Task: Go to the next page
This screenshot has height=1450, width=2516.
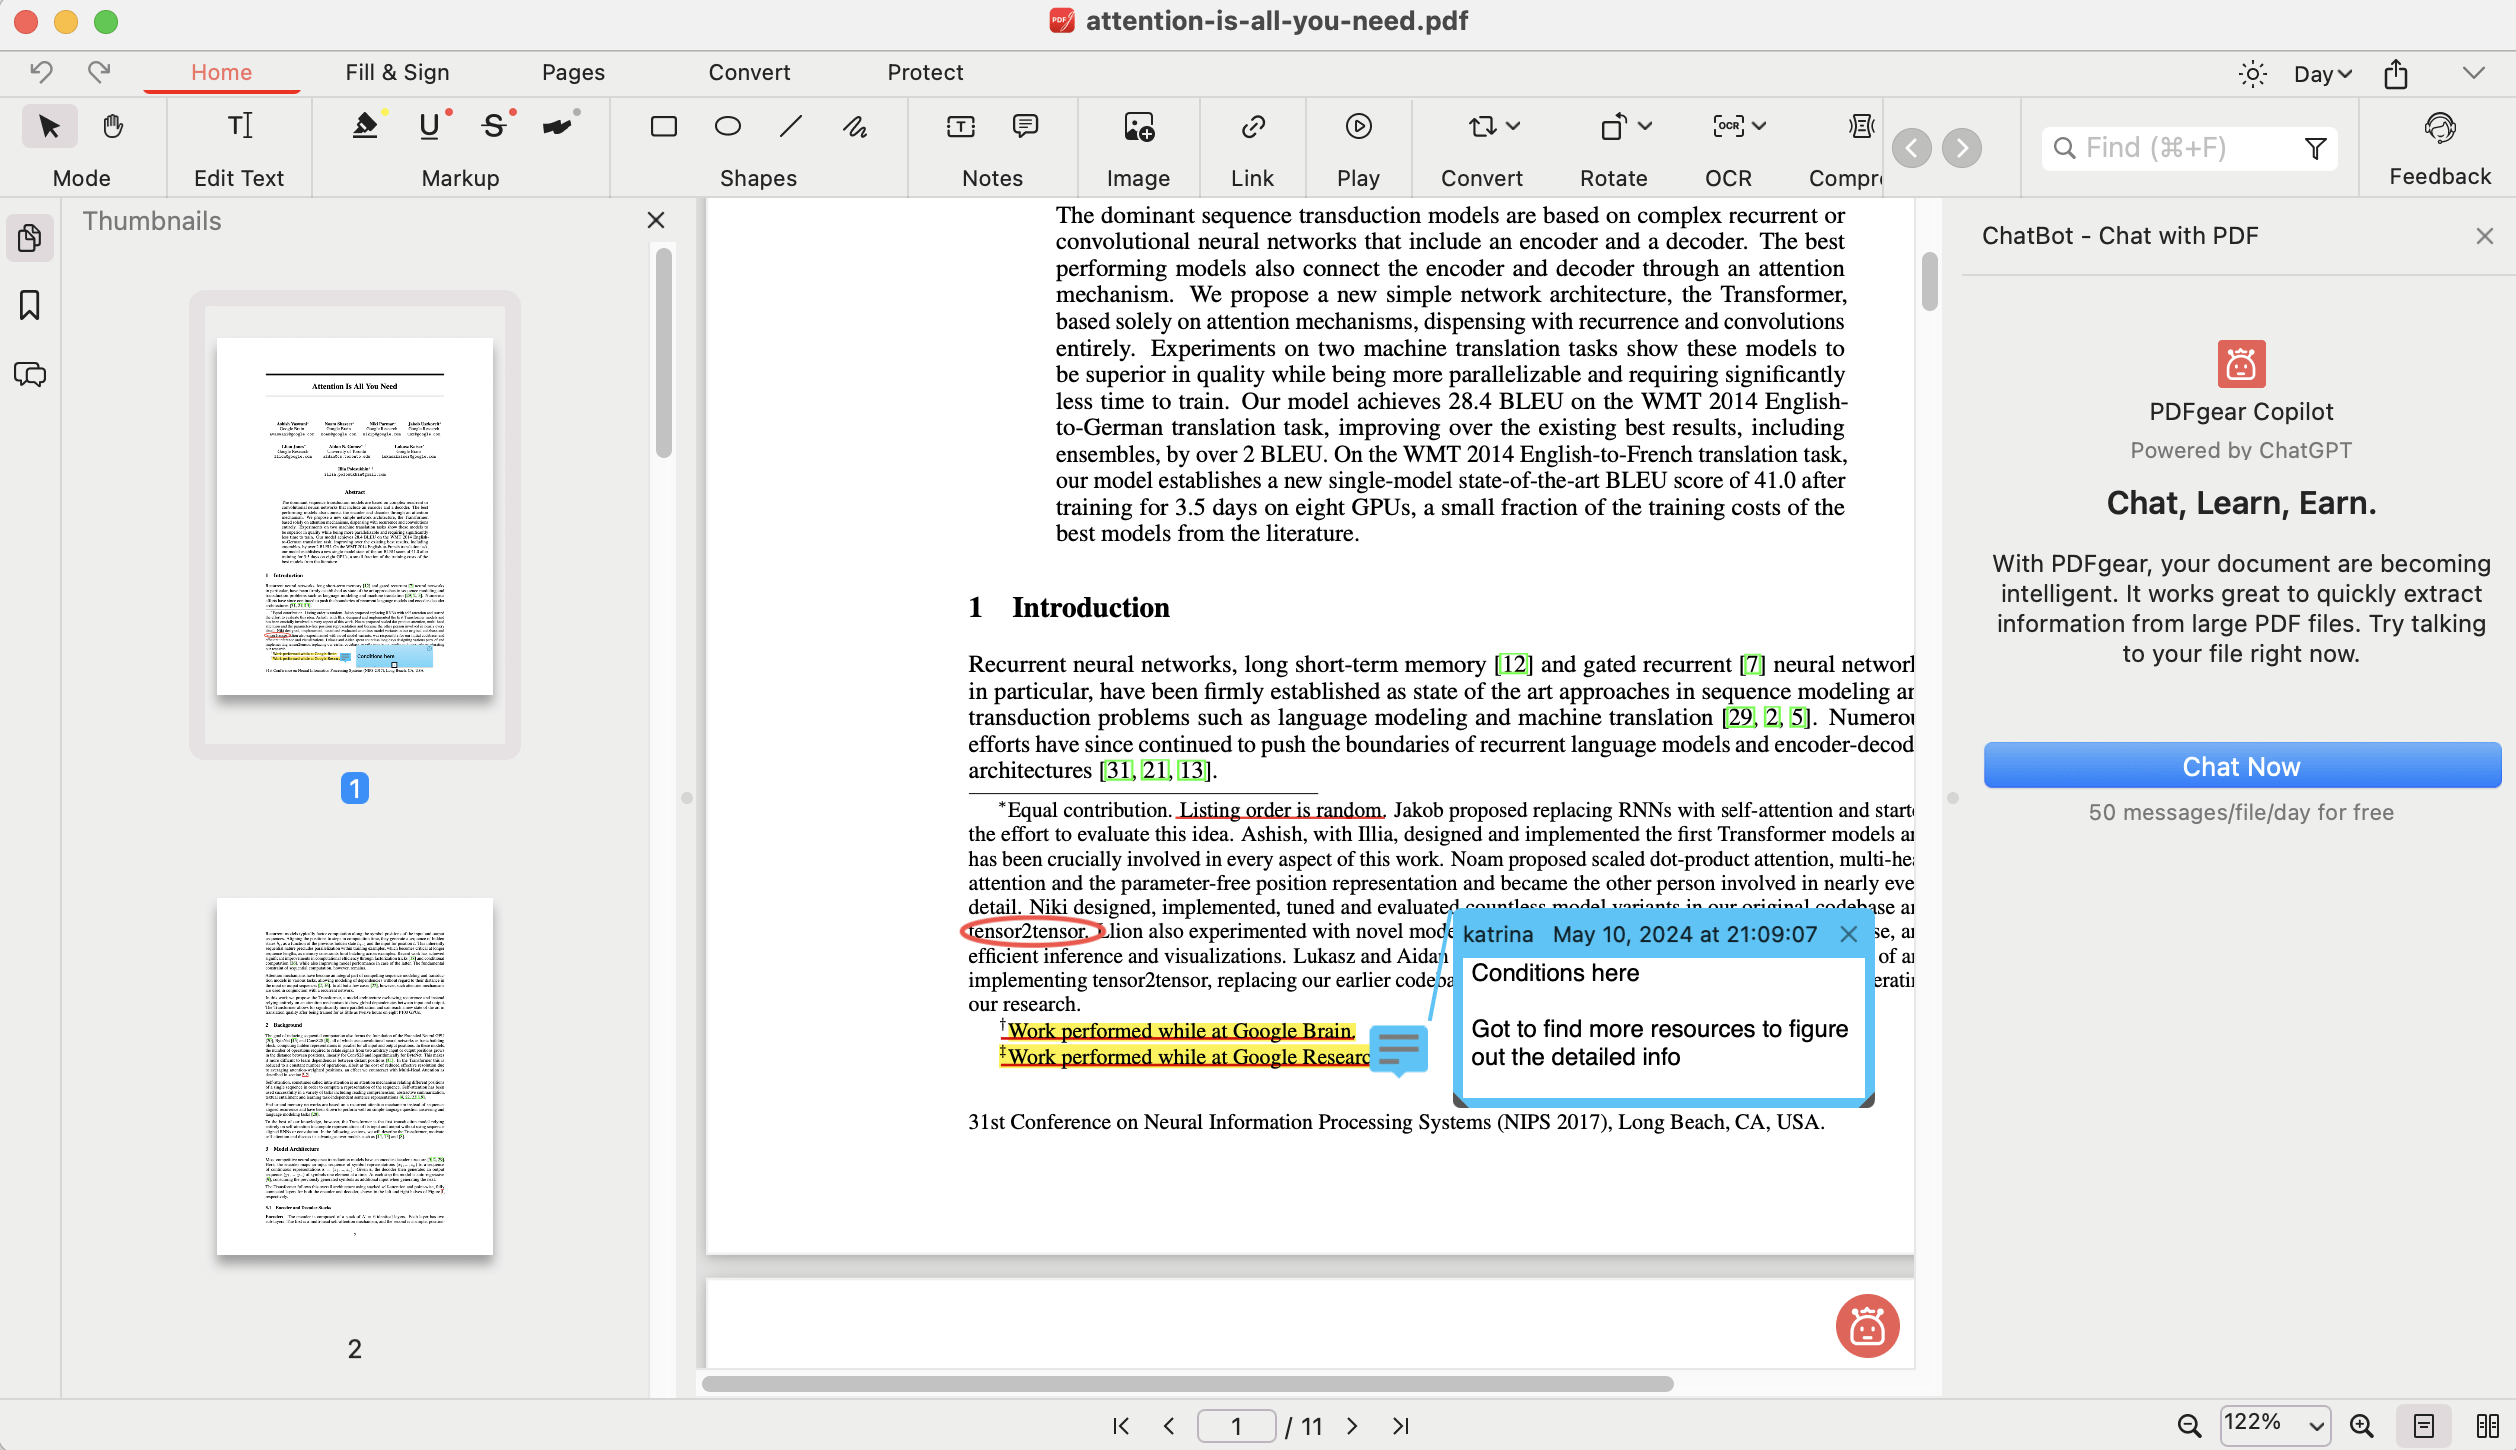Action: (x=1352, y=1426)
